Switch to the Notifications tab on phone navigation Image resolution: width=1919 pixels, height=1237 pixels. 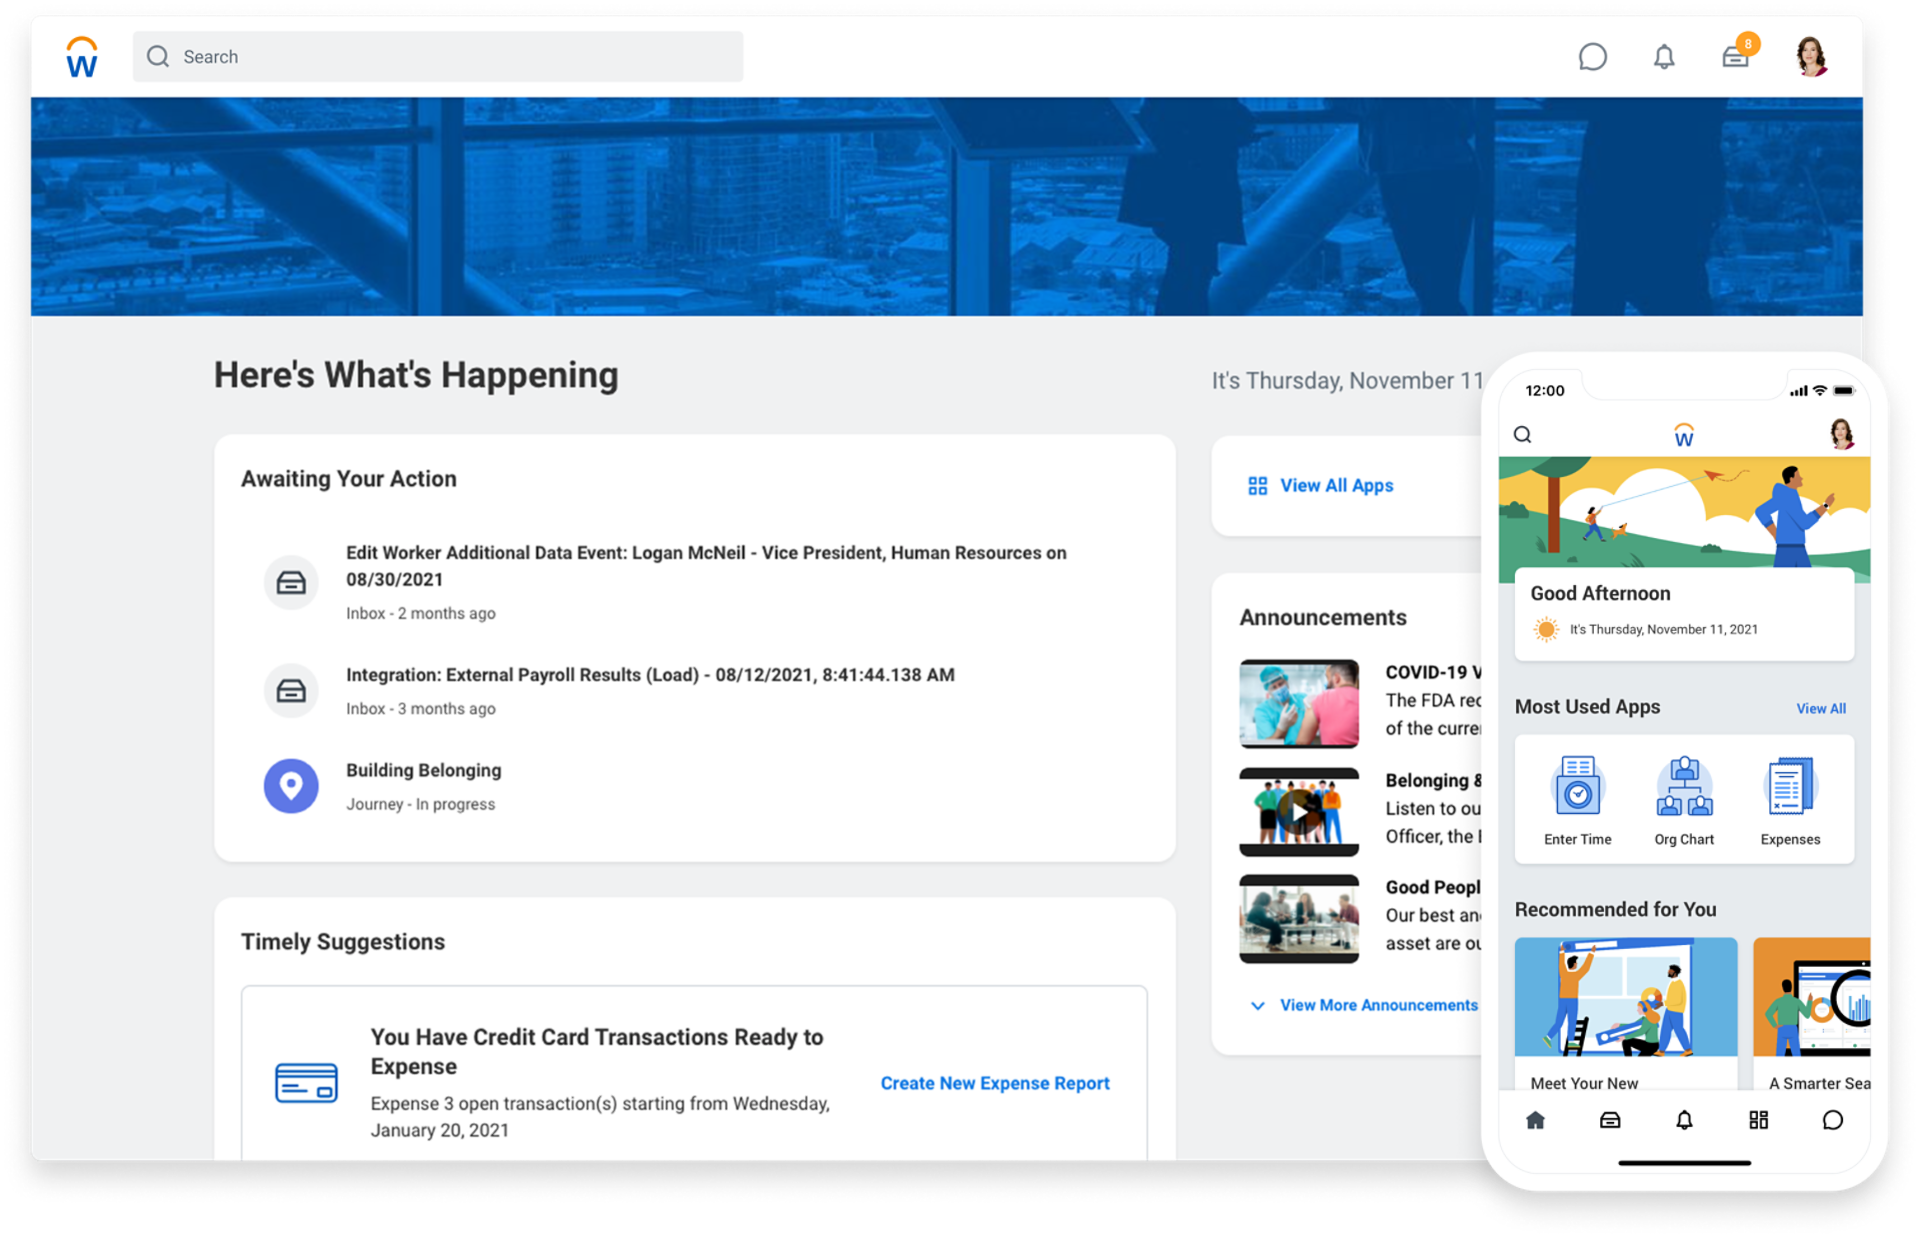coord(1684,1120)
